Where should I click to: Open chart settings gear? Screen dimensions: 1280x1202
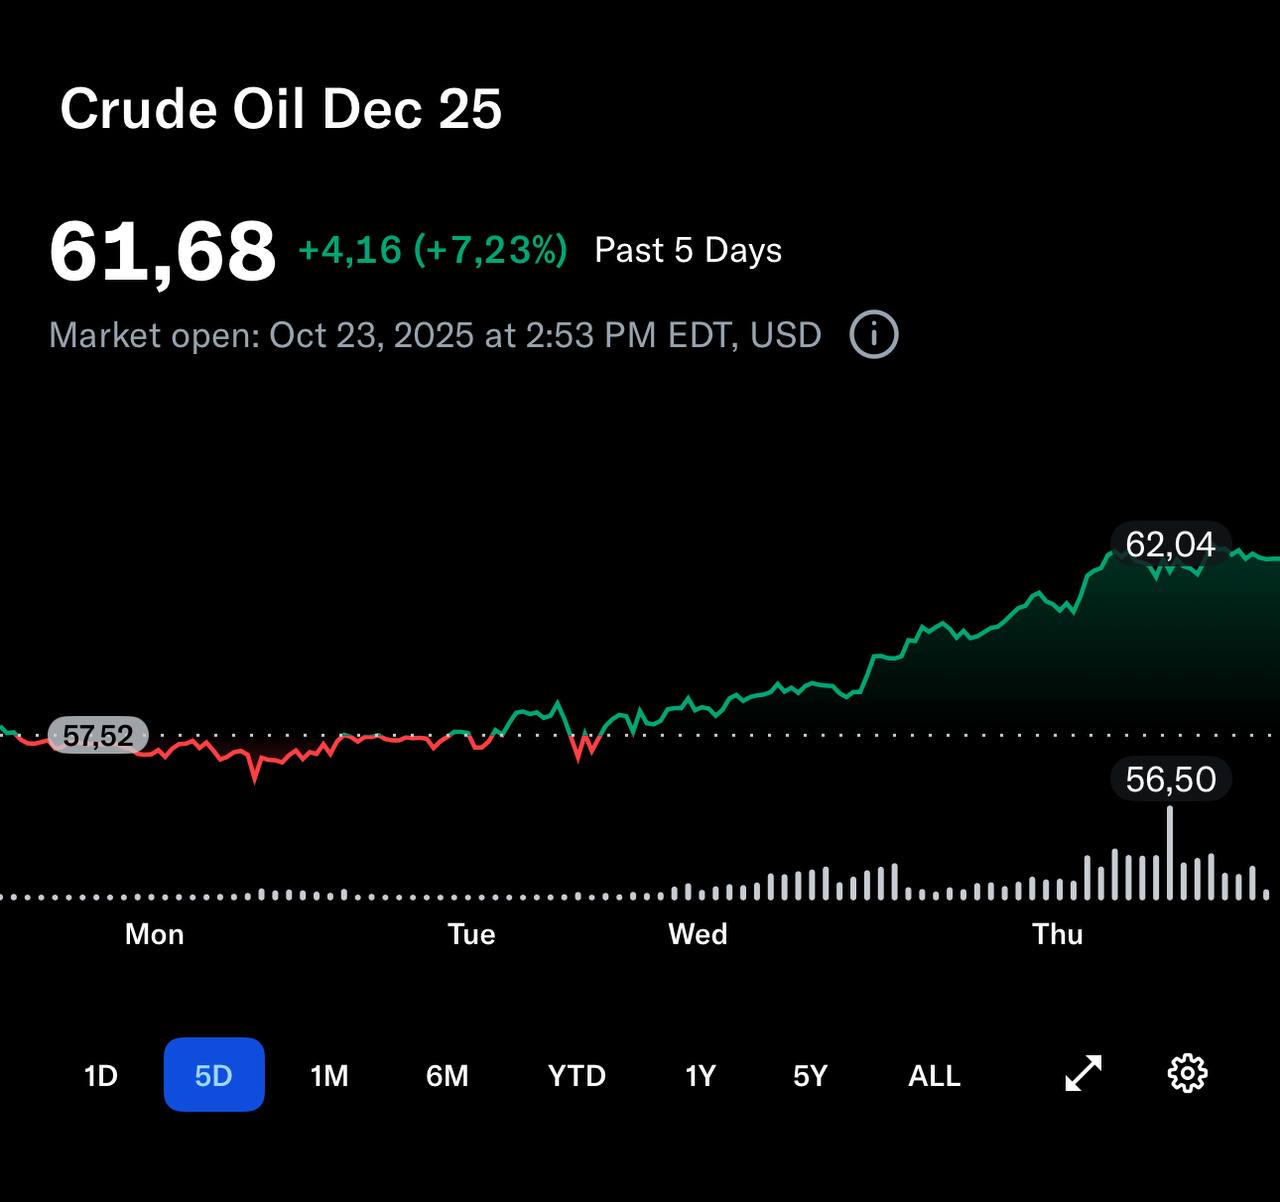[1187, 1074]
